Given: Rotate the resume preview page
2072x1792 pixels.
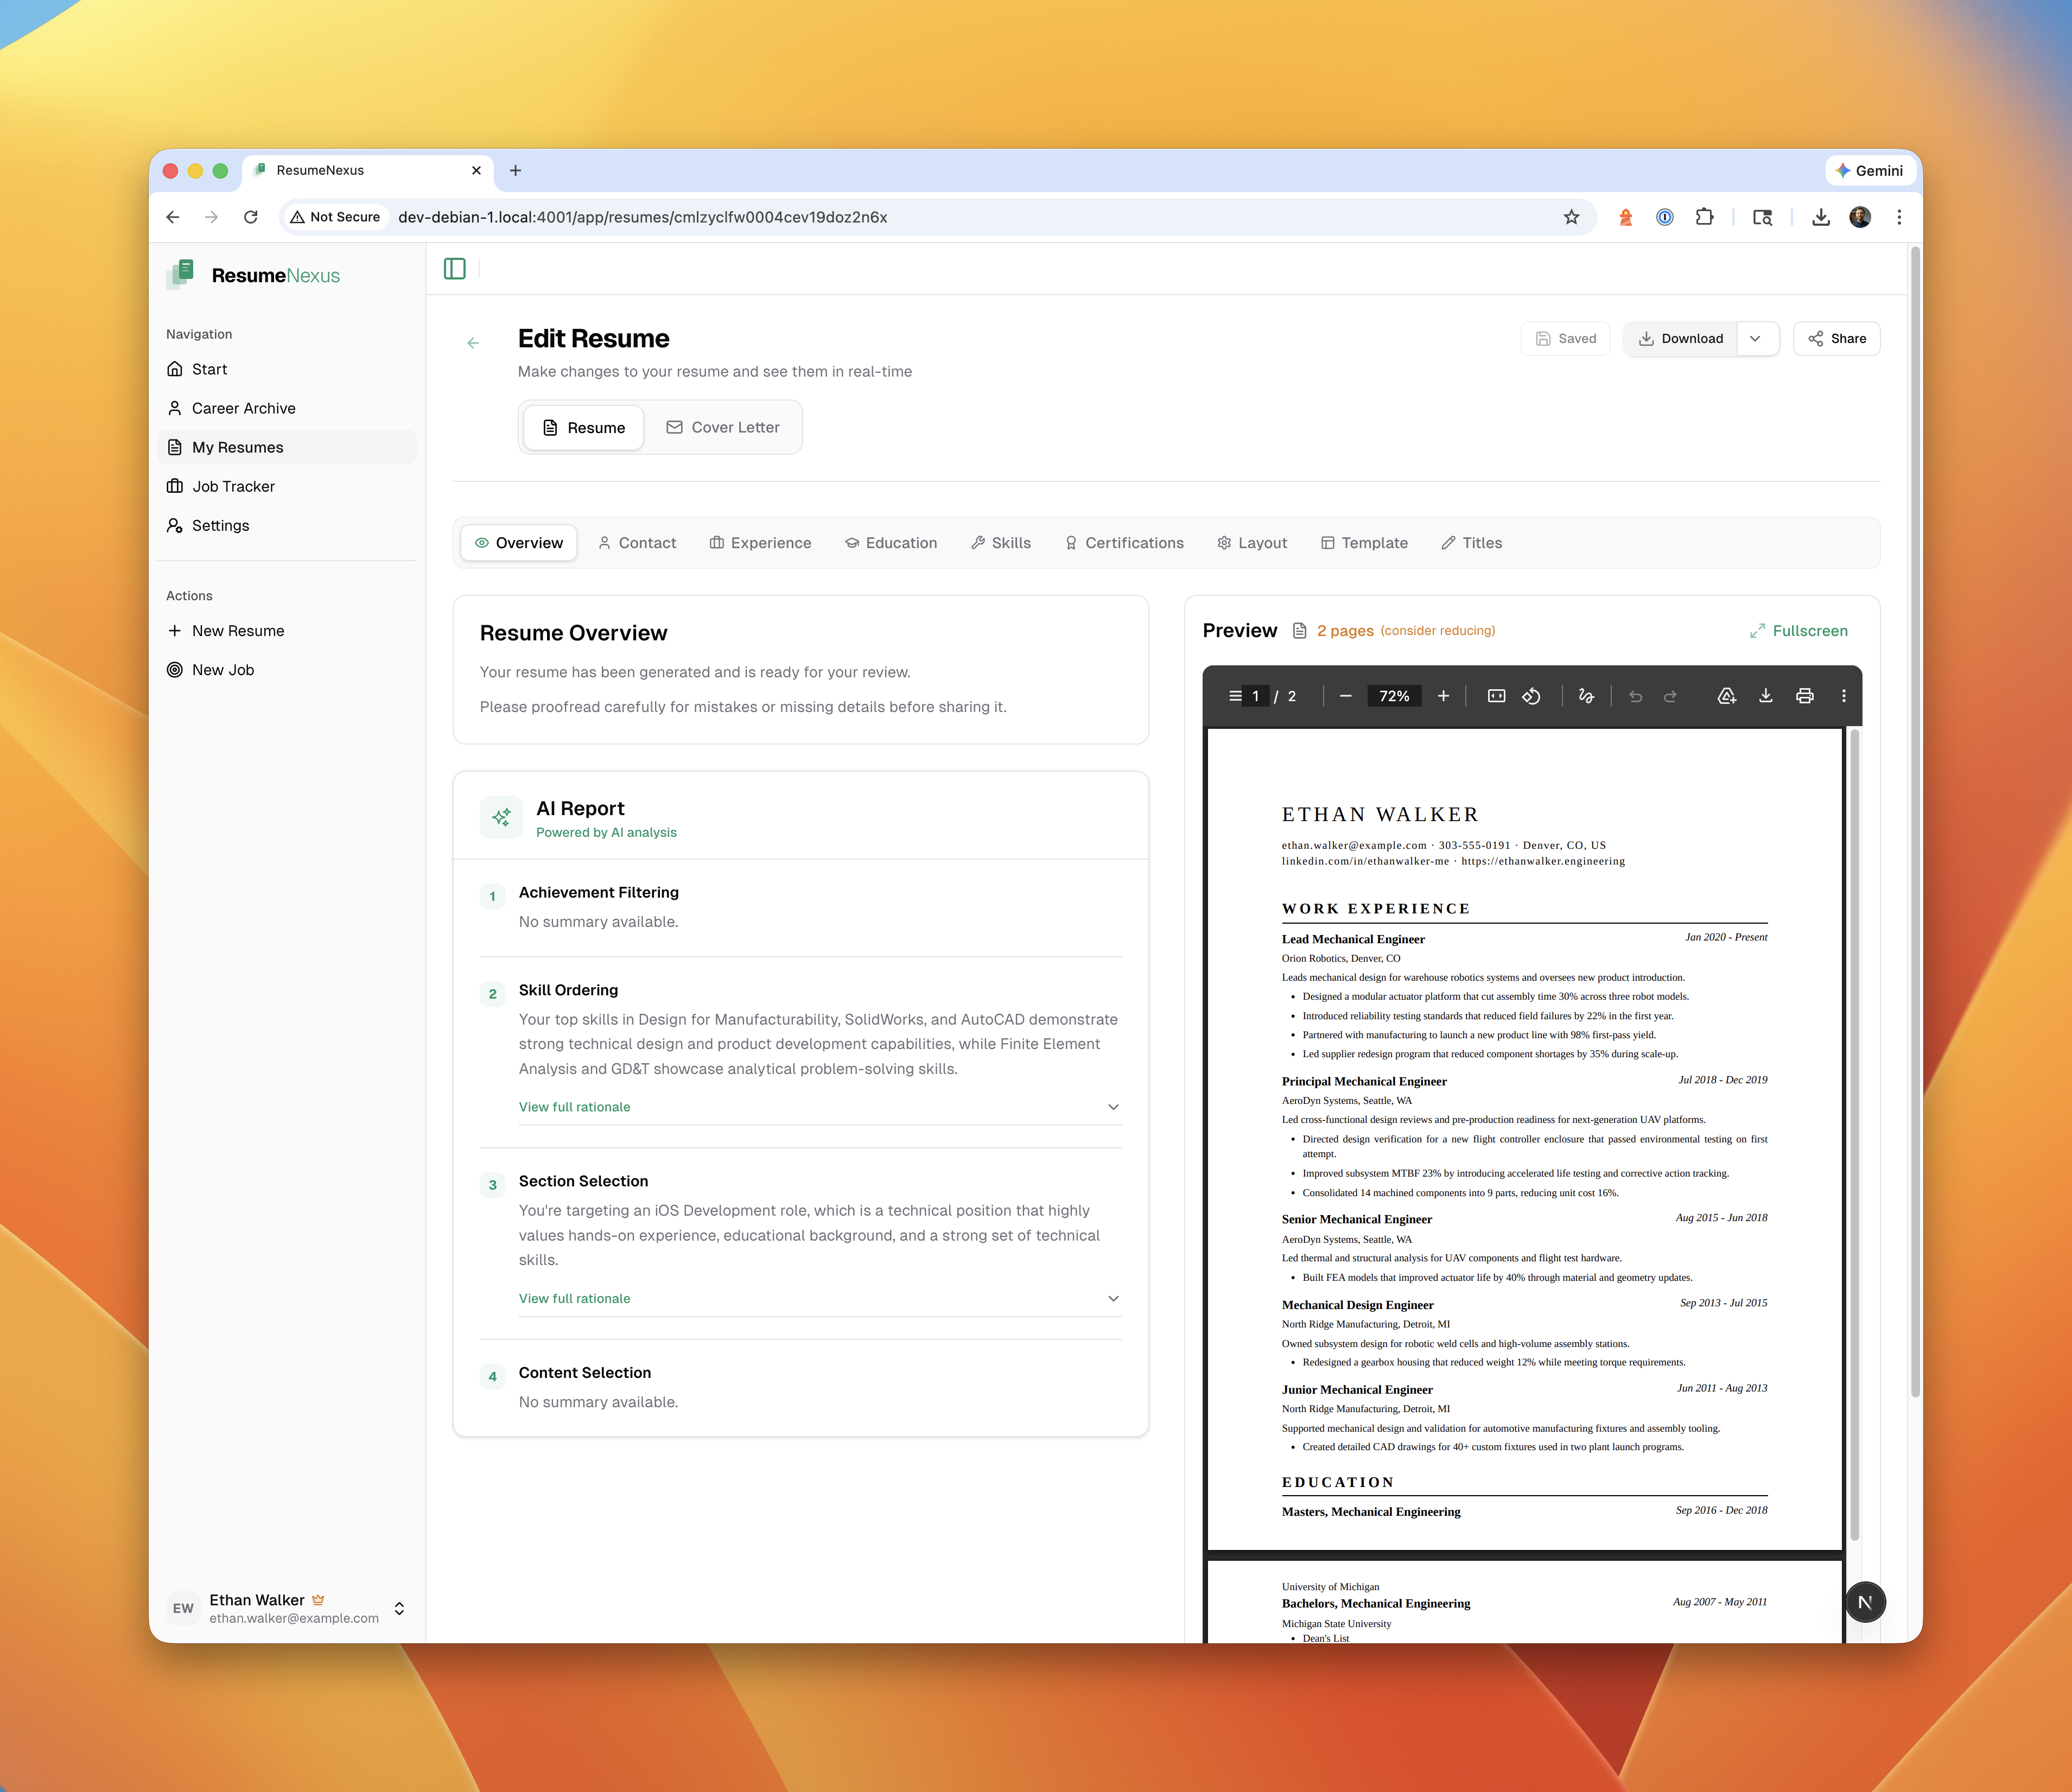Looking at the screenshot, I should 1530,695.
